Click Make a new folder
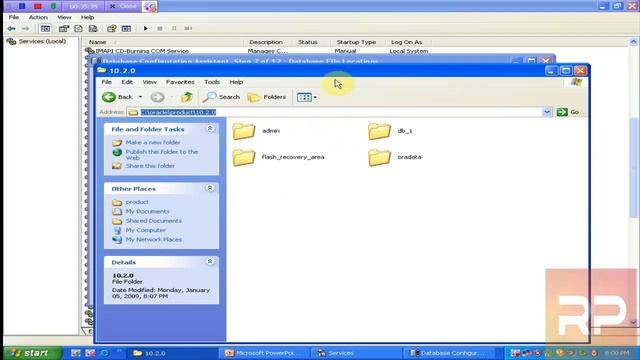640x360 pixels. pyautogui.click(x=153, y=142)
